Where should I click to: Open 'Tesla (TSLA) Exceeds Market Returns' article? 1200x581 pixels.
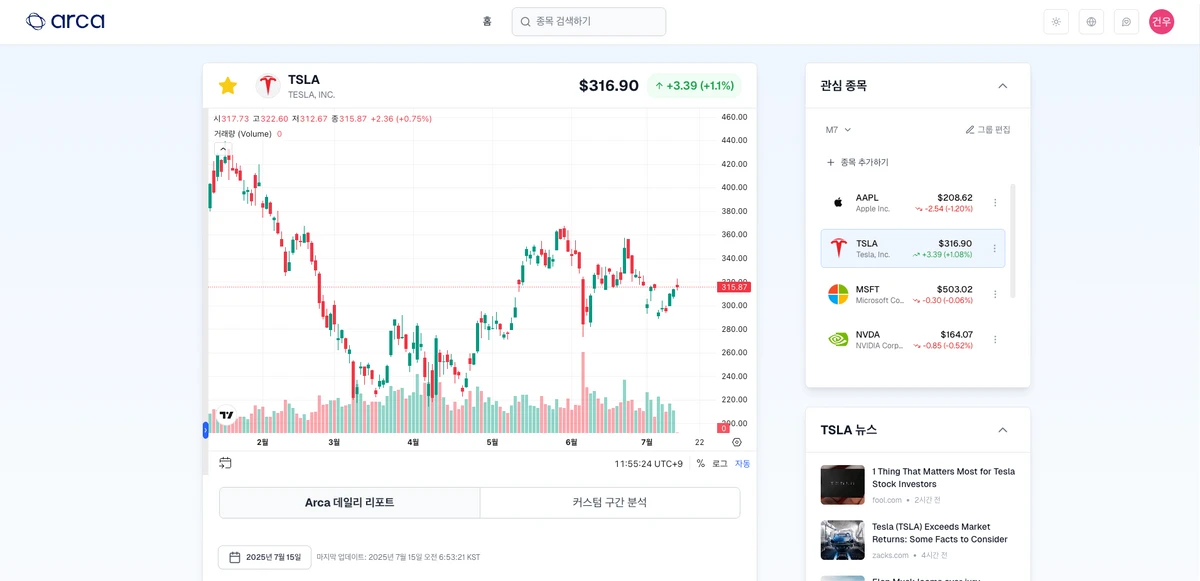click(x=940, y=533)
